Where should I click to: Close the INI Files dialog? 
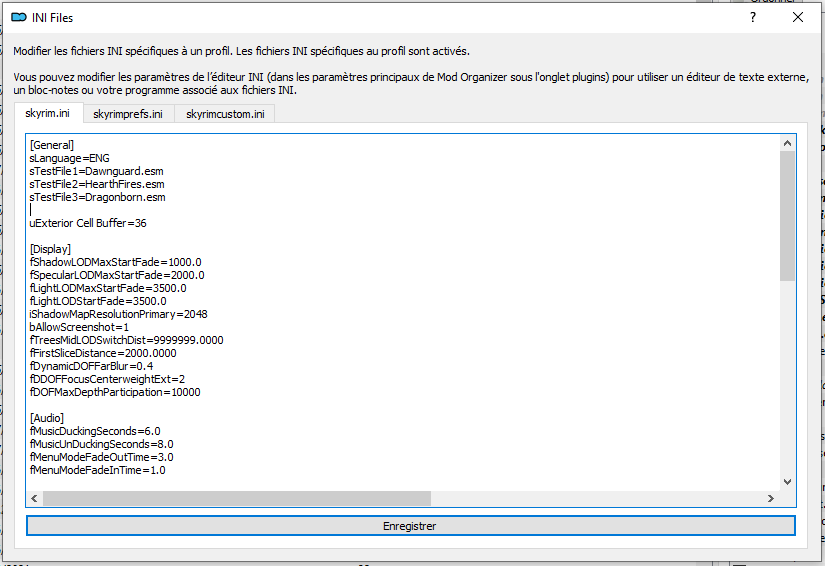(x=798, y=17)
